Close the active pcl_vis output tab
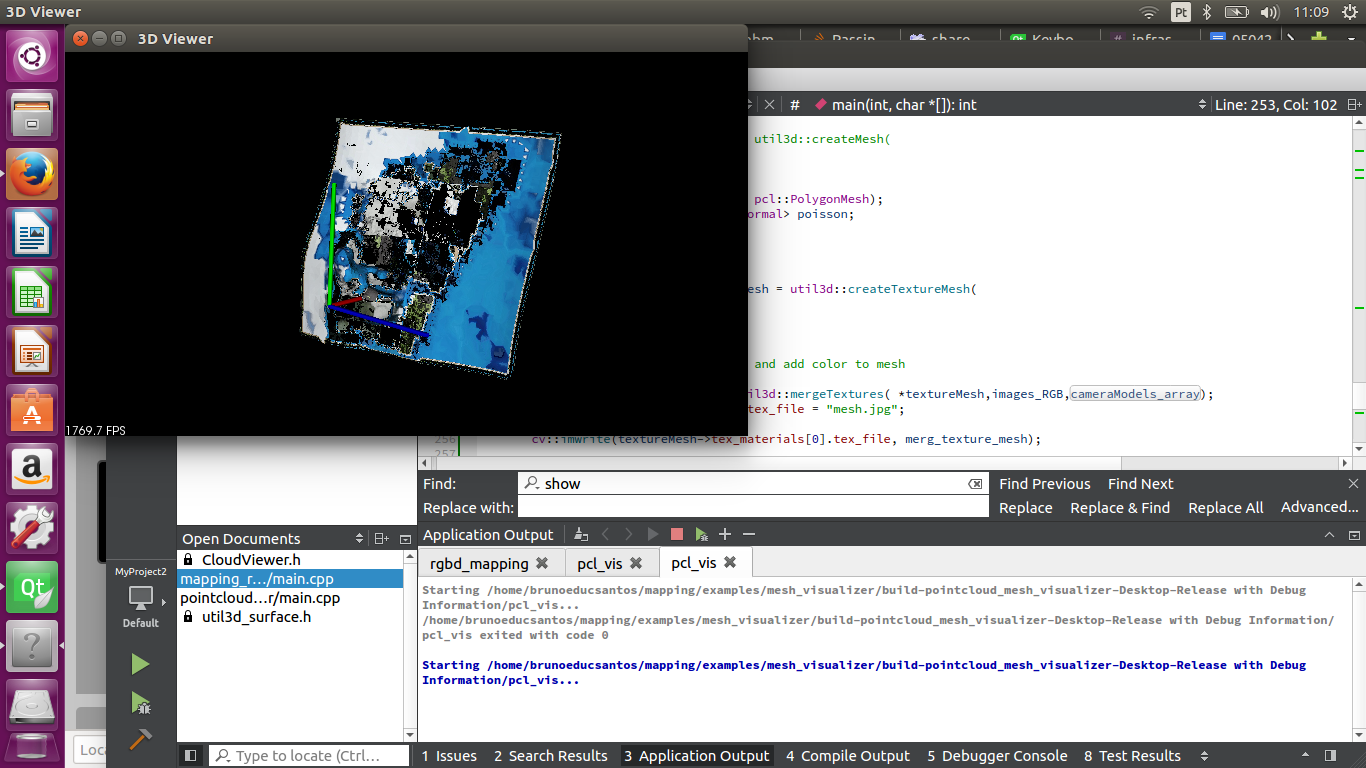The image size is (1366, 768). [x=730, y=563]
